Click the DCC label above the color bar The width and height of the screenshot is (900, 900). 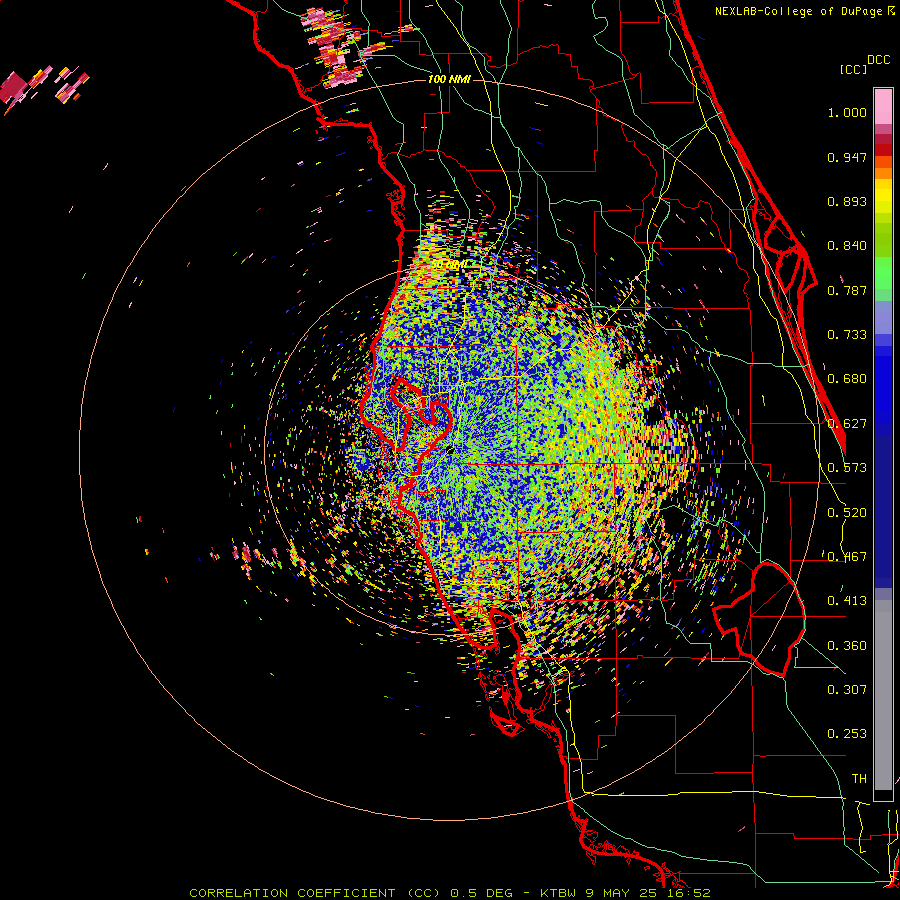[878, 60]
